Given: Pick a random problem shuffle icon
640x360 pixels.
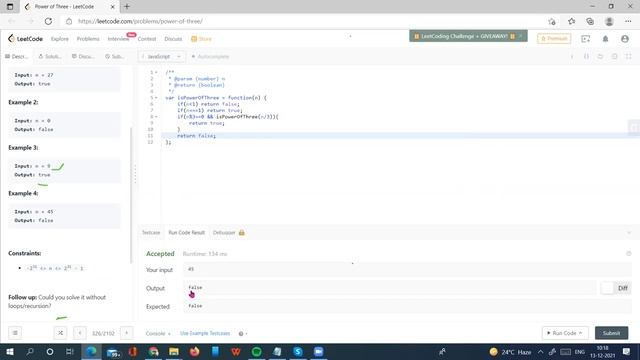Looking at the screenshot, I should pyautogui.click(x=60, y=333).
